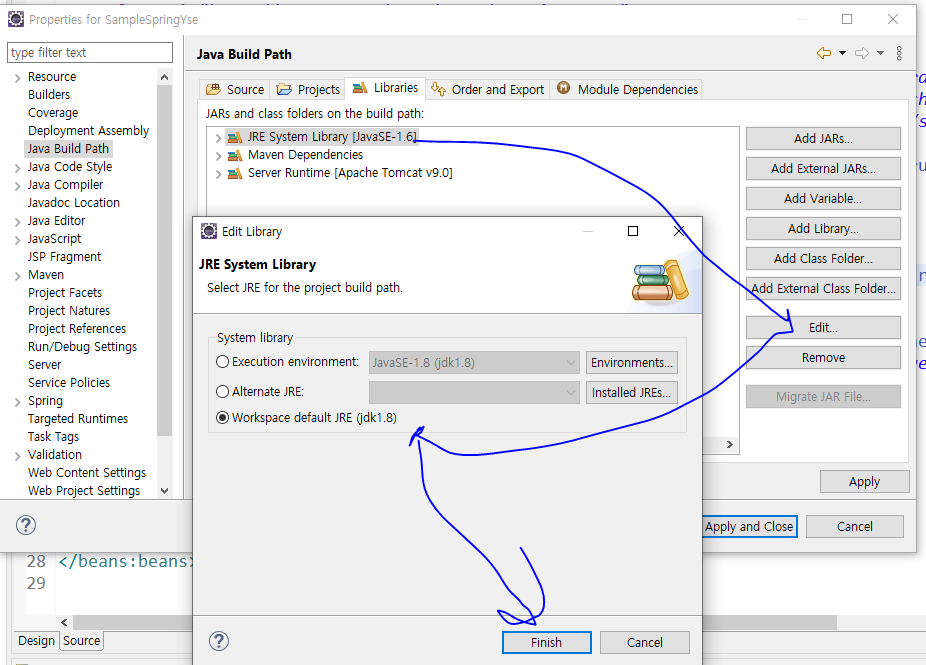Expand JRE System Library tree node
Screen dimensions: 926x665
pyautogui.click(x=219, y=138)
